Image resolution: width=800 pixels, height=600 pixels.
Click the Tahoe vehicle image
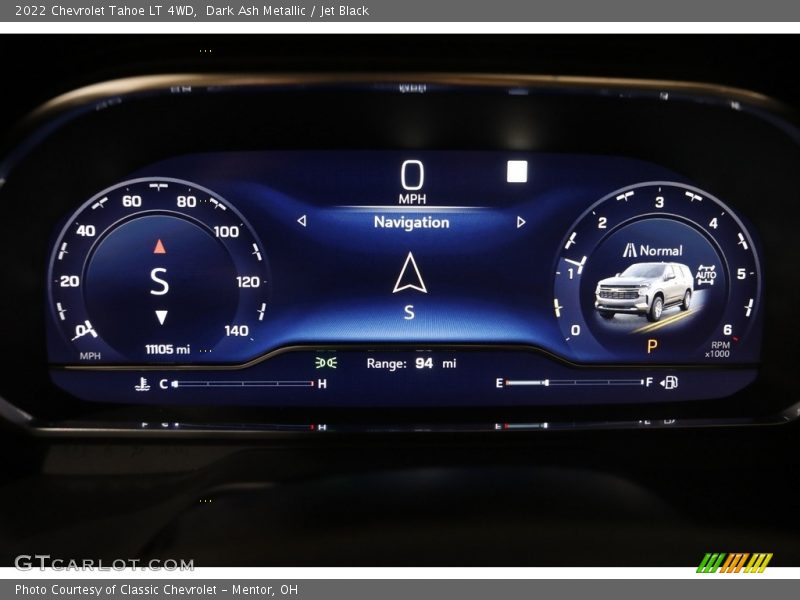tap(644, 292)
